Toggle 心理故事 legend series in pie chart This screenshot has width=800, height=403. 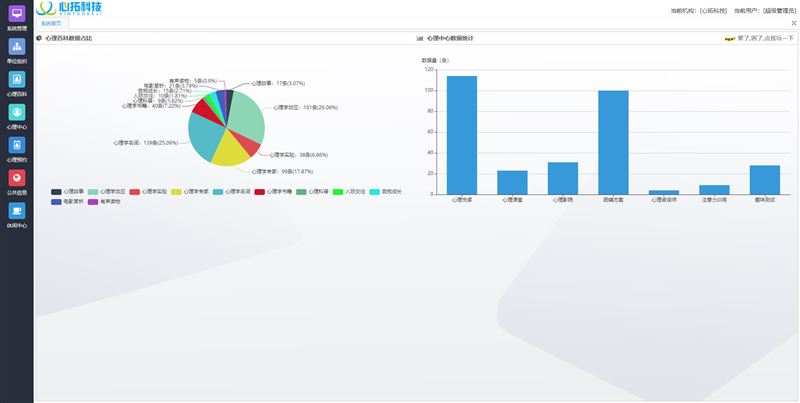point(68,191)
